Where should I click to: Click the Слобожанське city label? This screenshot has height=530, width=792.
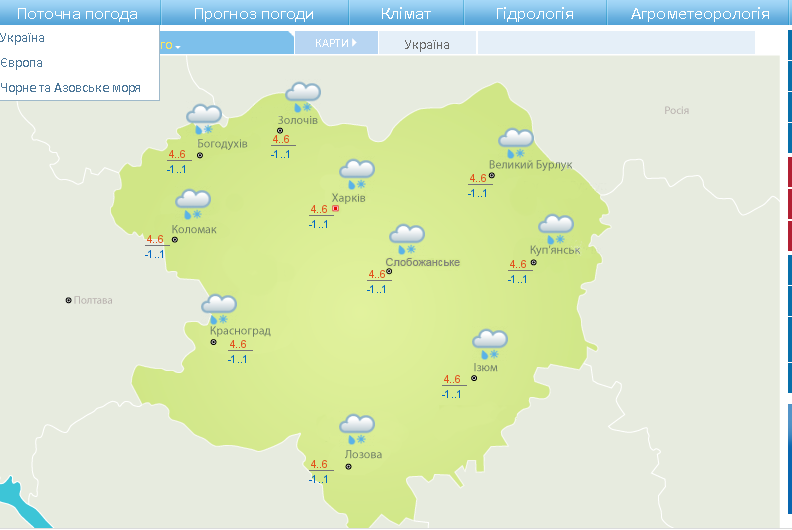coord(423,262)
